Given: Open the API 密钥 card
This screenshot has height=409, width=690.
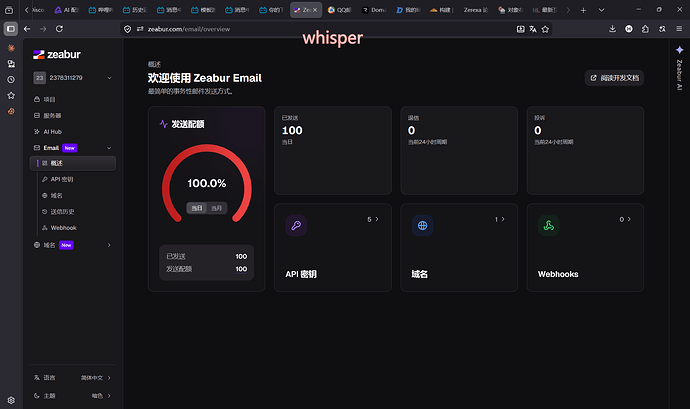Looking at the screenshot, I should click(333, 247).
